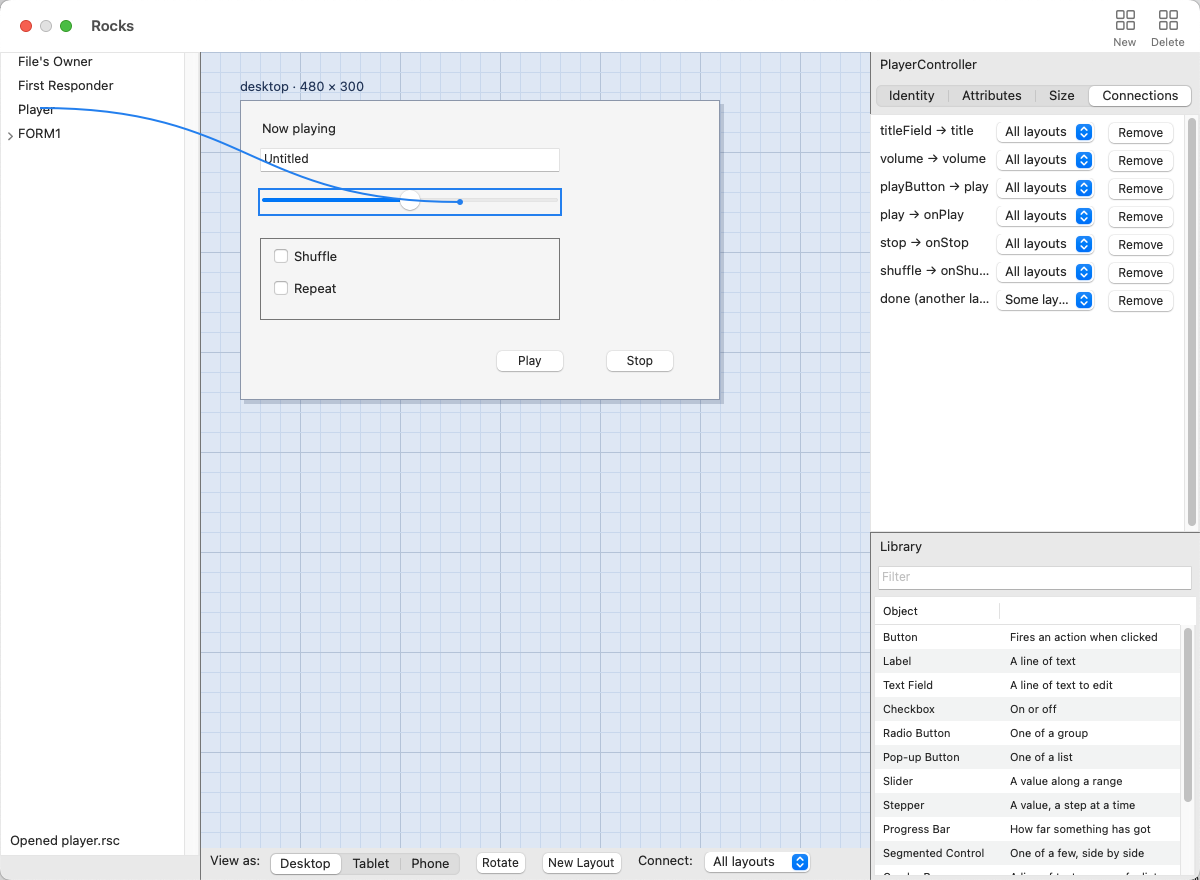Viewport: 1200px width, 880px height.
Task: Select Segmented Control in the Library list
Action: click(1027, 853)
